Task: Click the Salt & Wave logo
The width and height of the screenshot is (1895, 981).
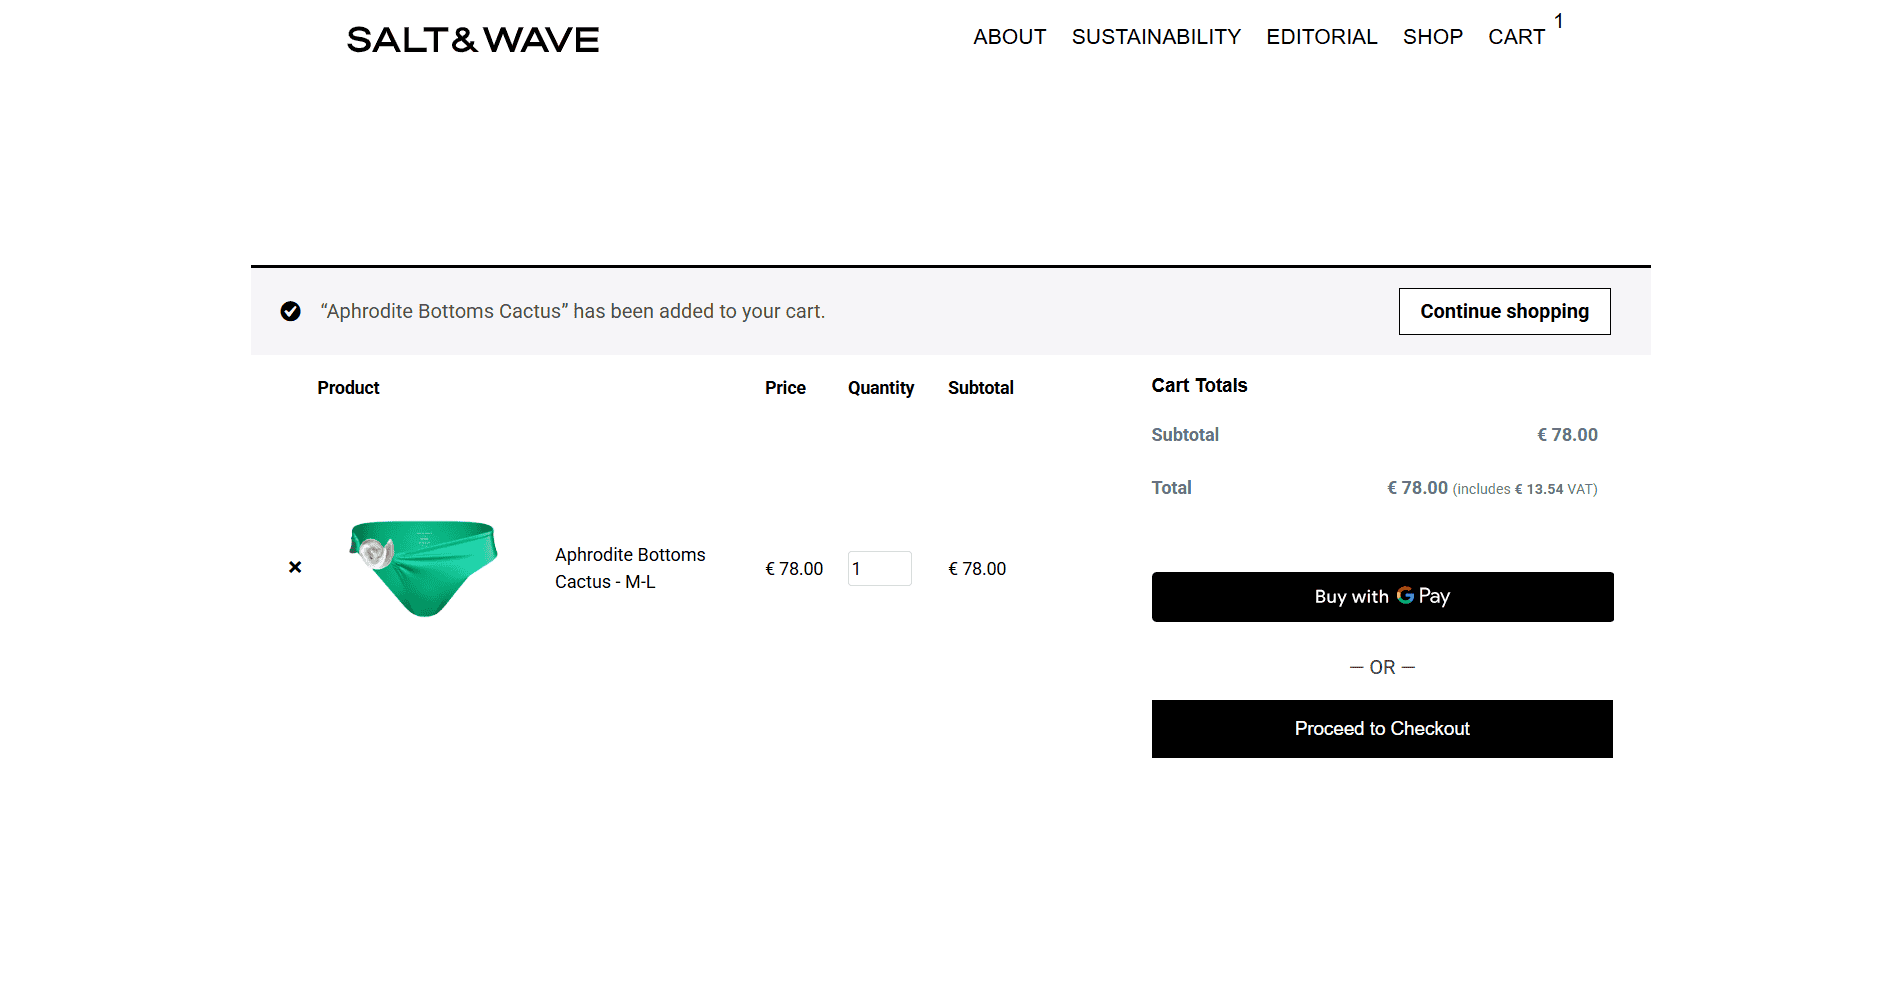Action: pyautogui.click(x=472, y=40)
